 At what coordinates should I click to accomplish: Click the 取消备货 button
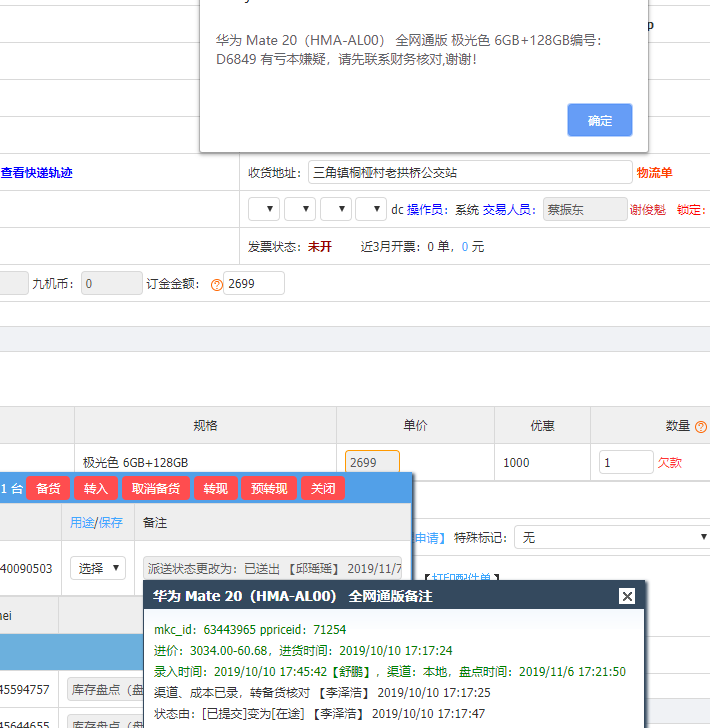(x=156, y=488)
